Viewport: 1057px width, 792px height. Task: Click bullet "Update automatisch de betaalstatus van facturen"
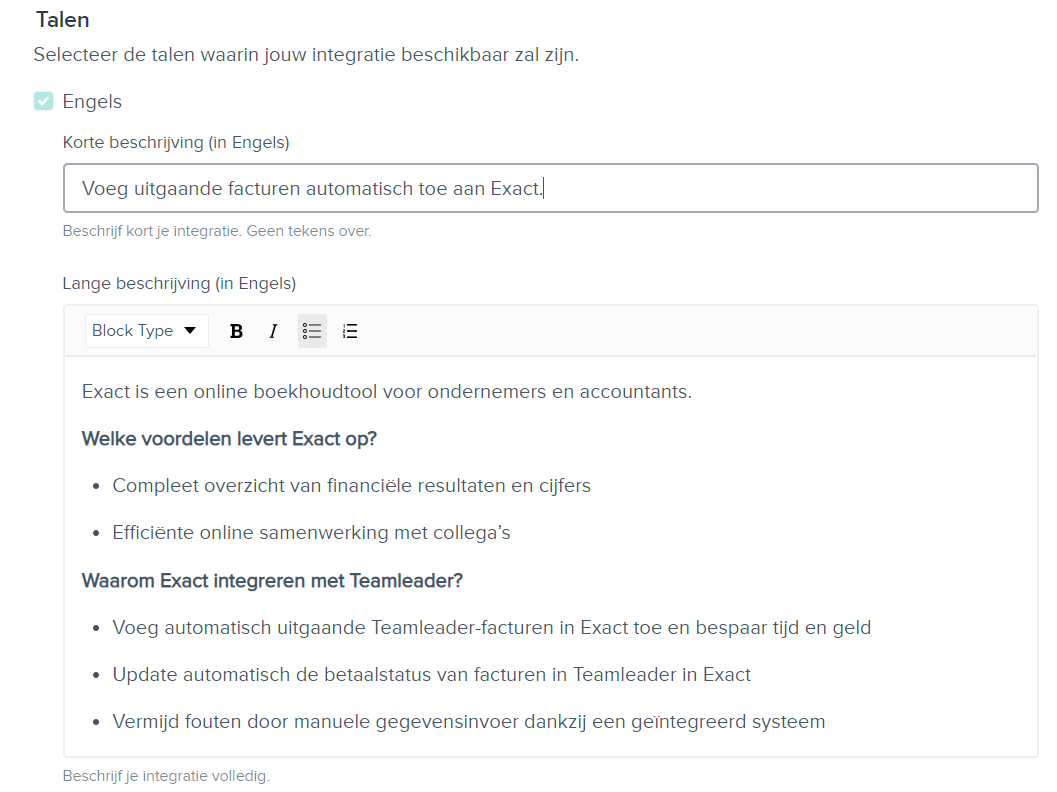(x=431, y=675)
